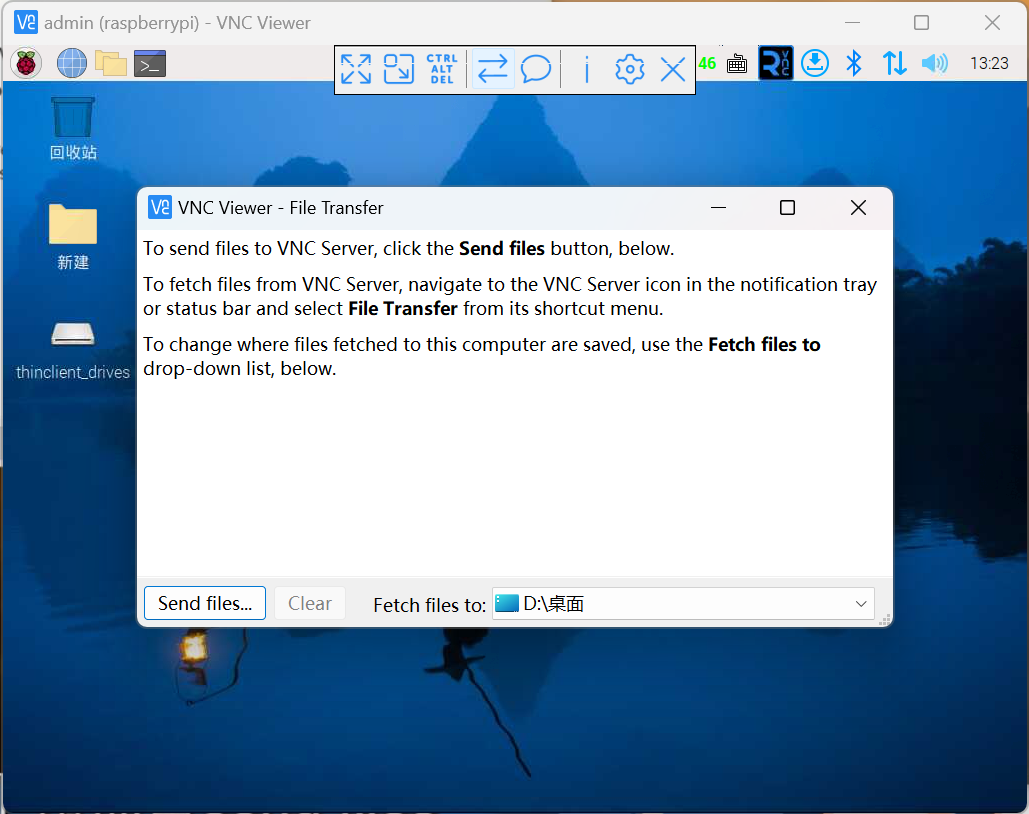Open file transfer from VNC toolbar
Image resolution: width=1029 pixels, height=814 pixels.
coord(493,69)
